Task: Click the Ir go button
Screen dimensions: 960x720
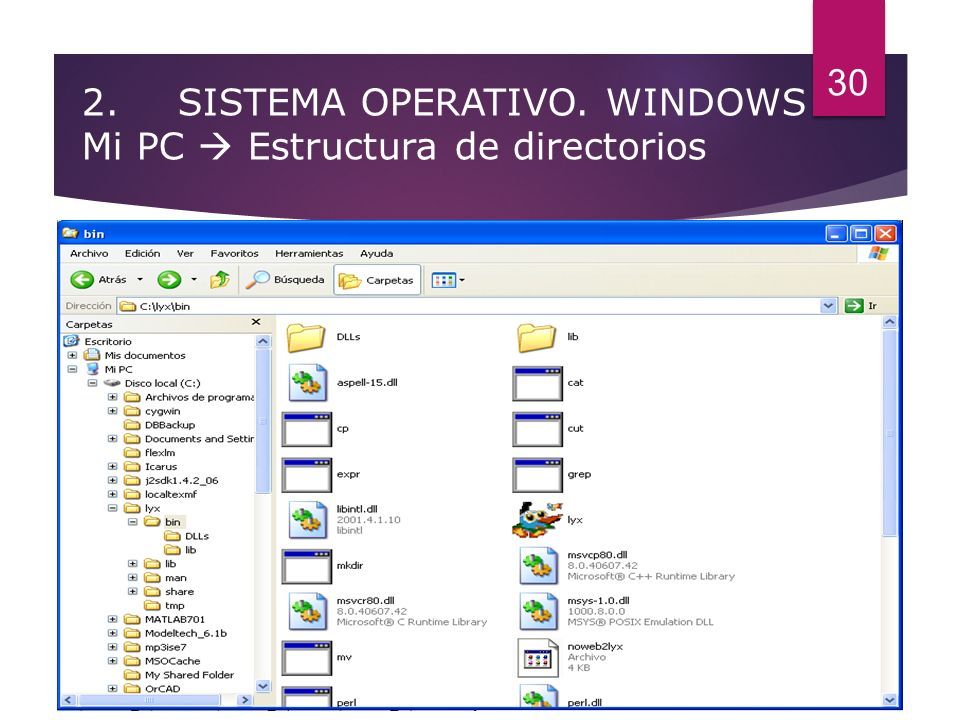Action: pyautogui.click(x=861, y=306)
